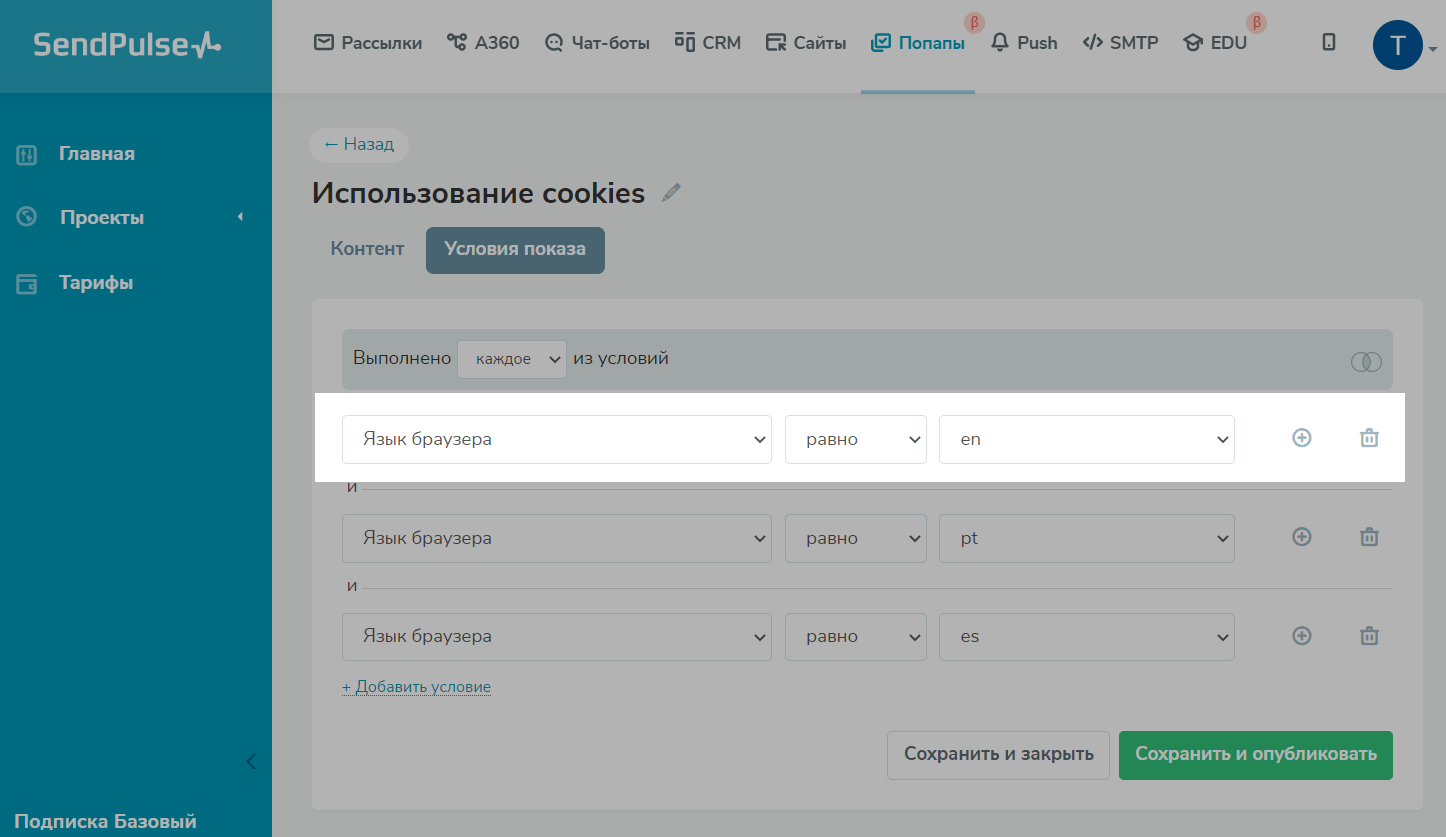Click the mobile device icon in header
Screen dimensions: 1446x837
[x=1328, y=43]
